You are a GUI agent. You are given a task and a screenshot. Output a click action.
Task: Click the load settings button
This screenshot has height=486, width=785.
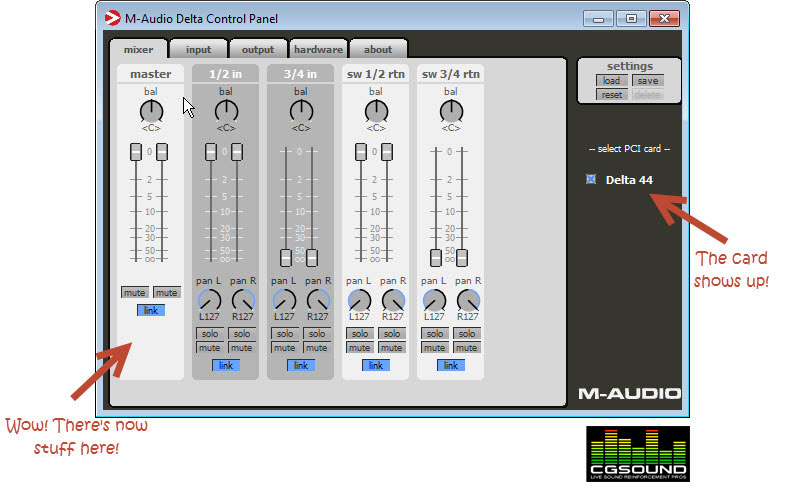(611, 81)
